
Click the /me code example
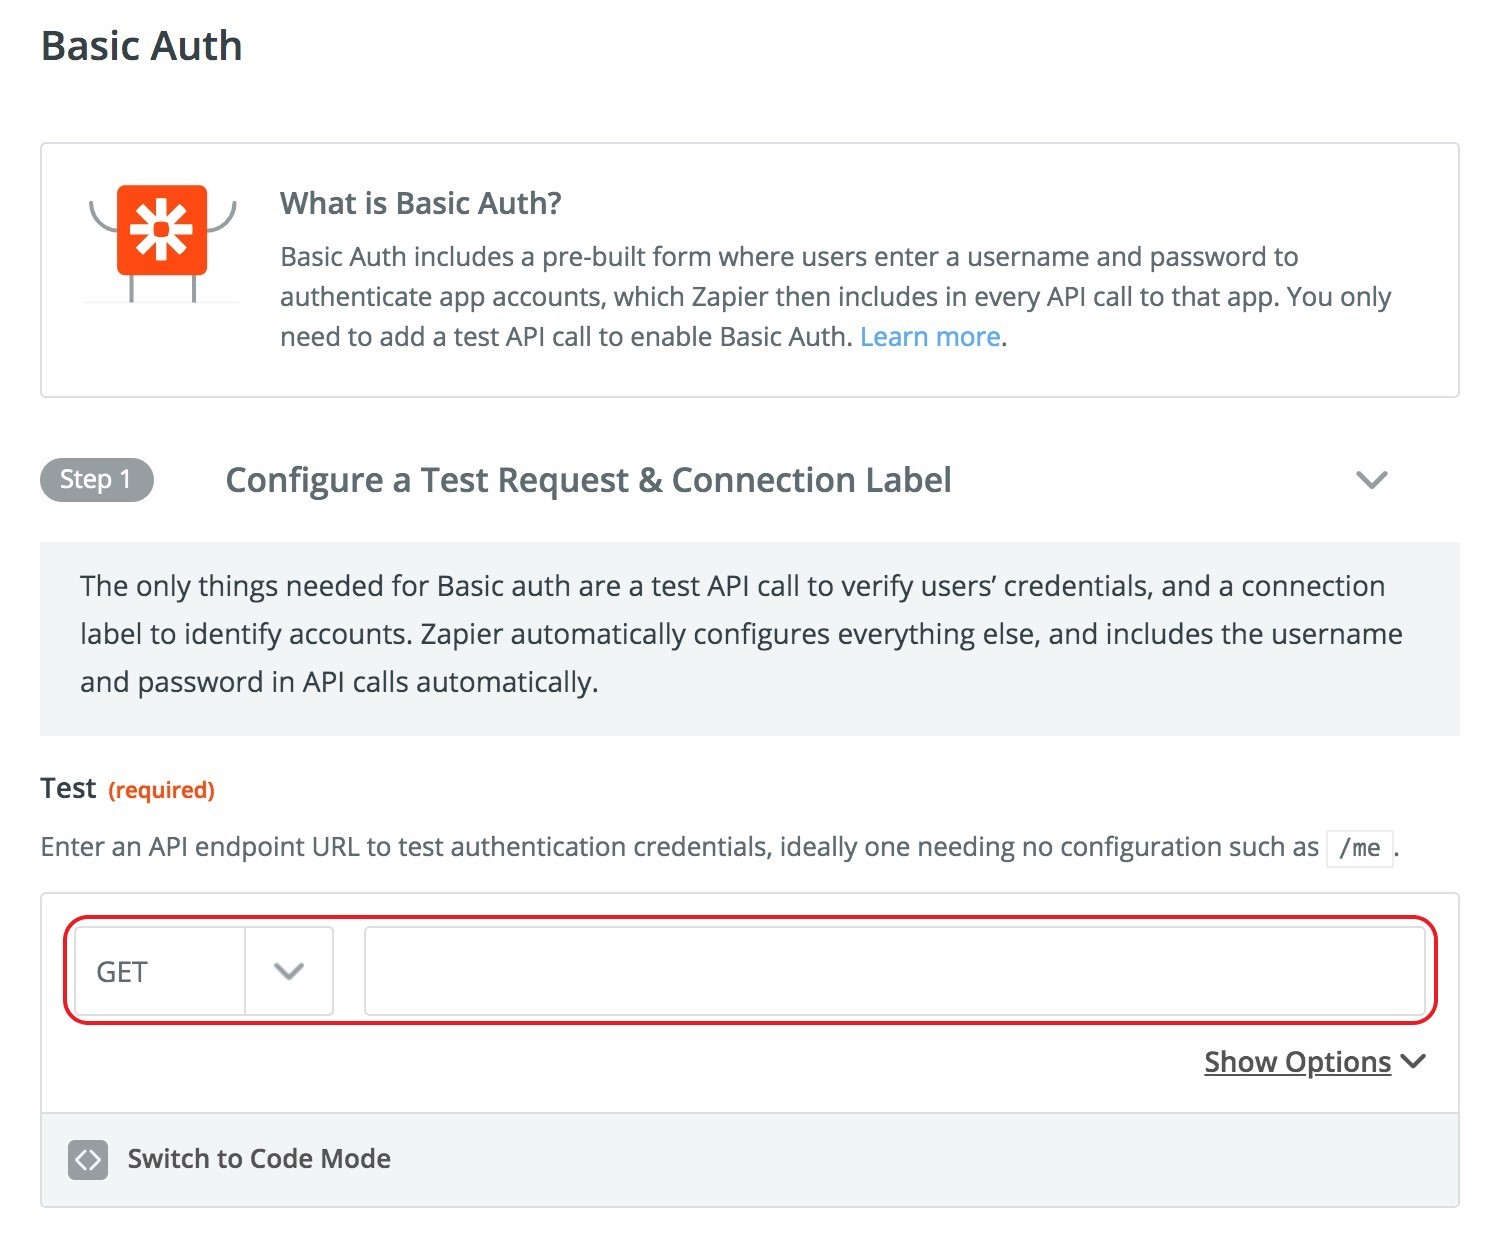(1359, 848)
